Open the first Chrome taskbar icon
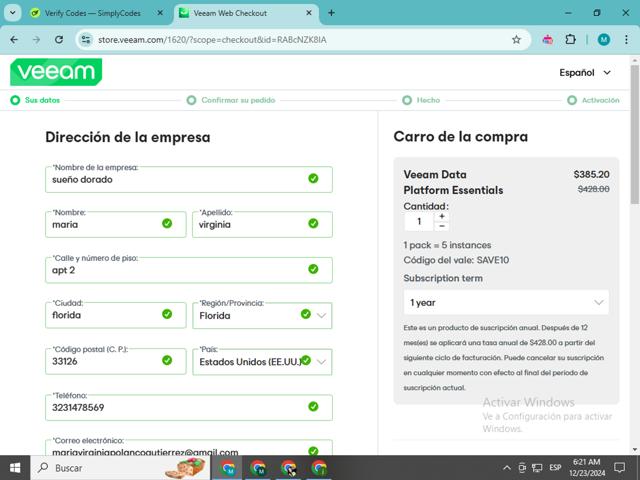 pos(227,468)
